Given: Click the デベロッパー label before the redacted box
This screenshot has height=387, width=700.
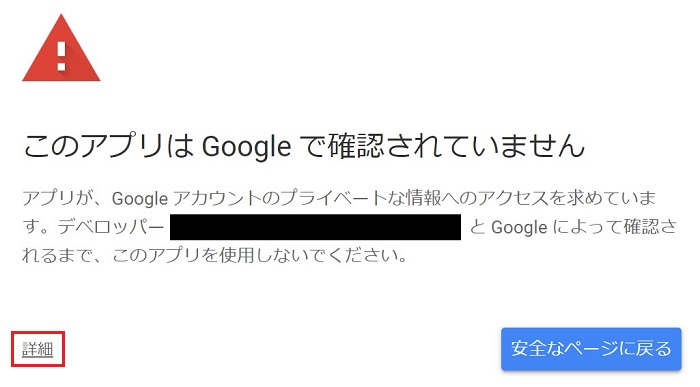Looking at the screenshot, I should click(111, 228).
